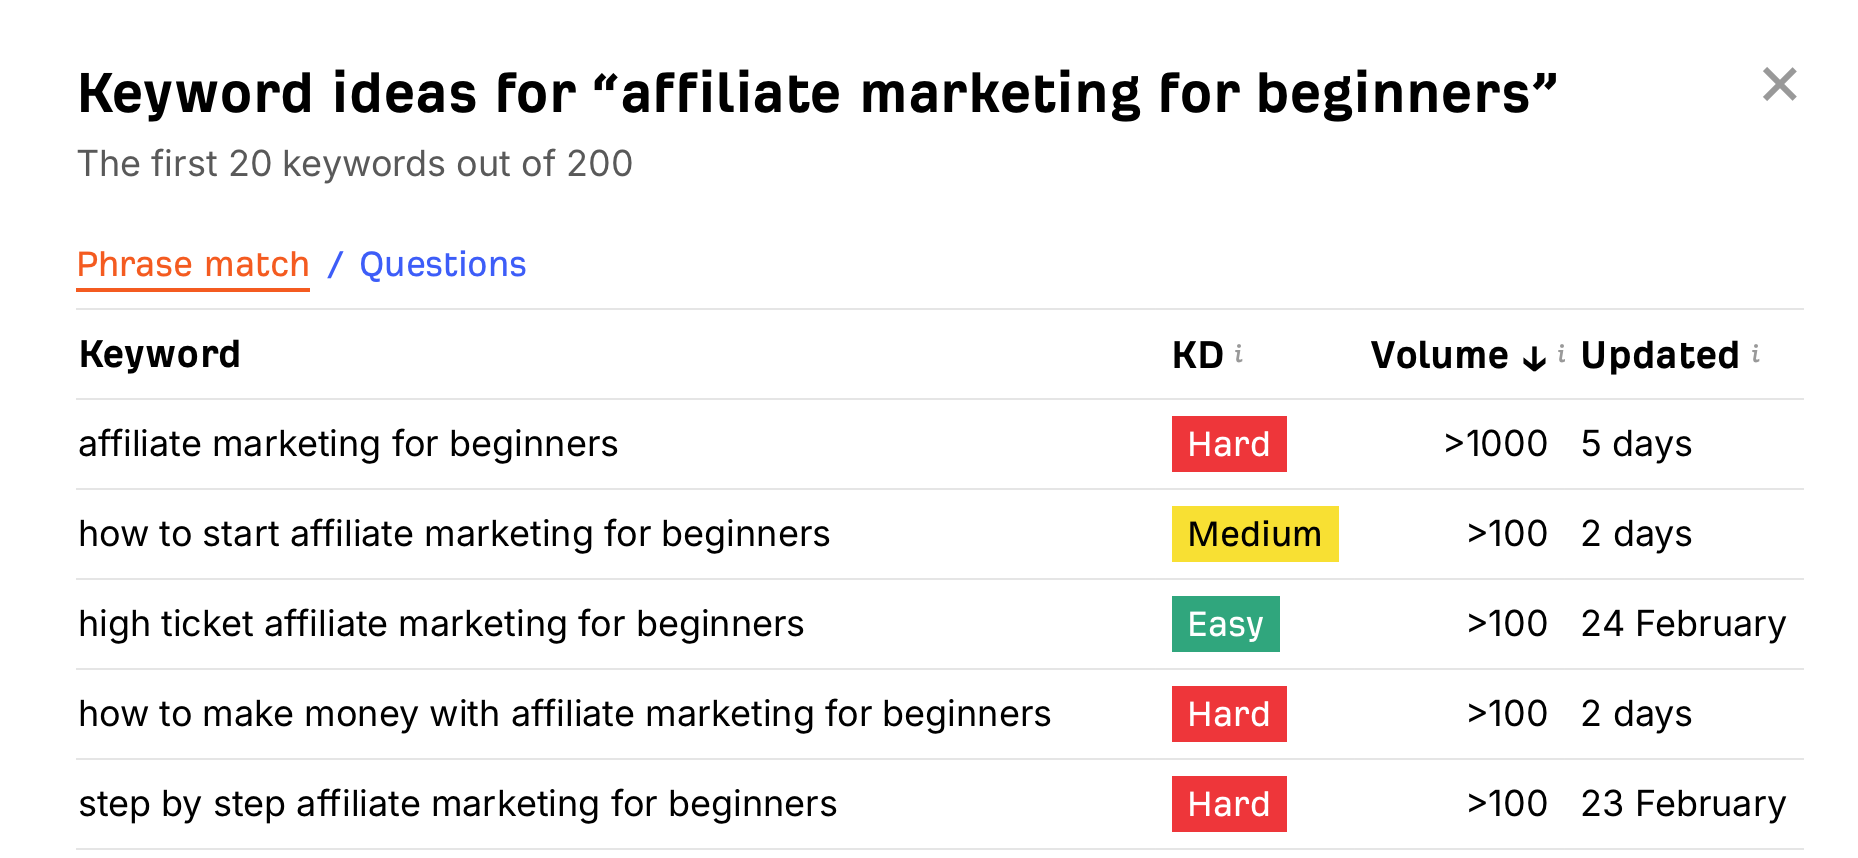Select 'how to make money with affiliate marketing for beginners'
This screenshot has width=1858, height=858.
[564, 713]
